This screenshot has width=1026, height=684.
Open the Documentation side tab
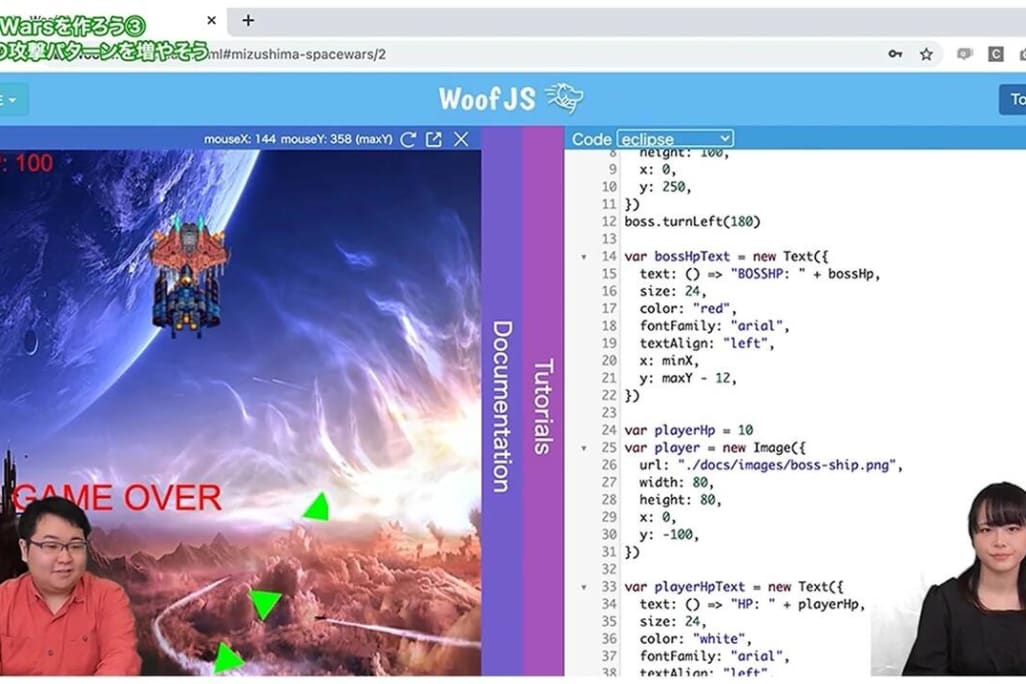coord(502,405)
